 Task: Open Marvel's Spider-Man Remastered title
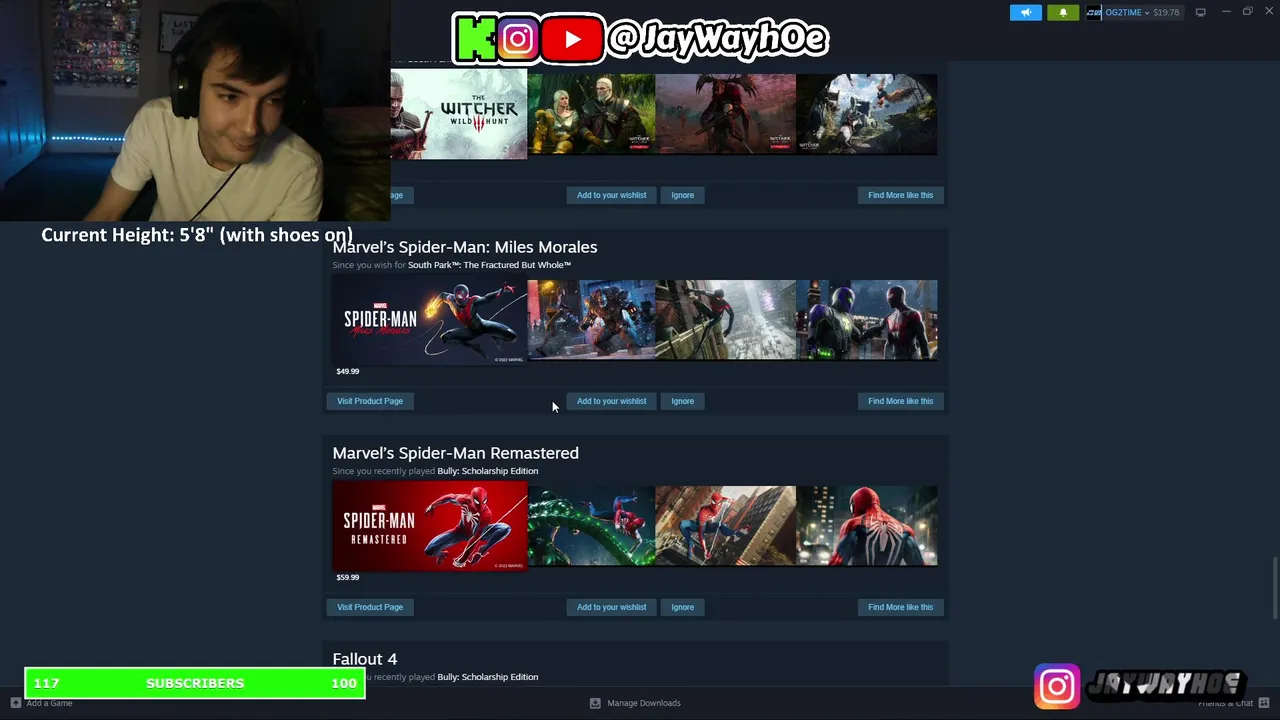(455, 453)
